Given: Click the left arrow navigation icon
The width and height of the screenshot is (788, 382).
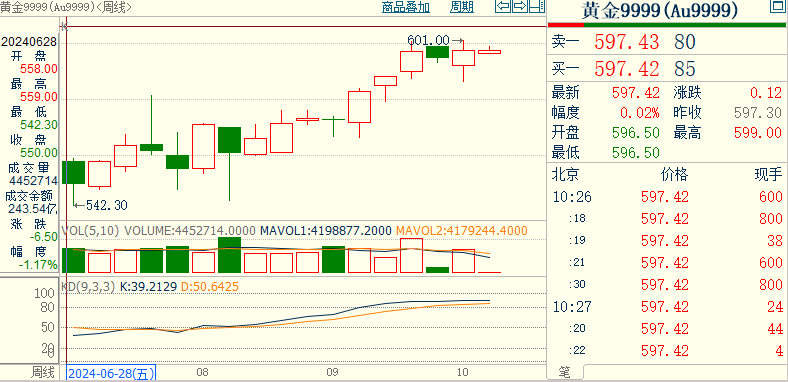Looking at the screenshot, I should click(x=503, y=7).
